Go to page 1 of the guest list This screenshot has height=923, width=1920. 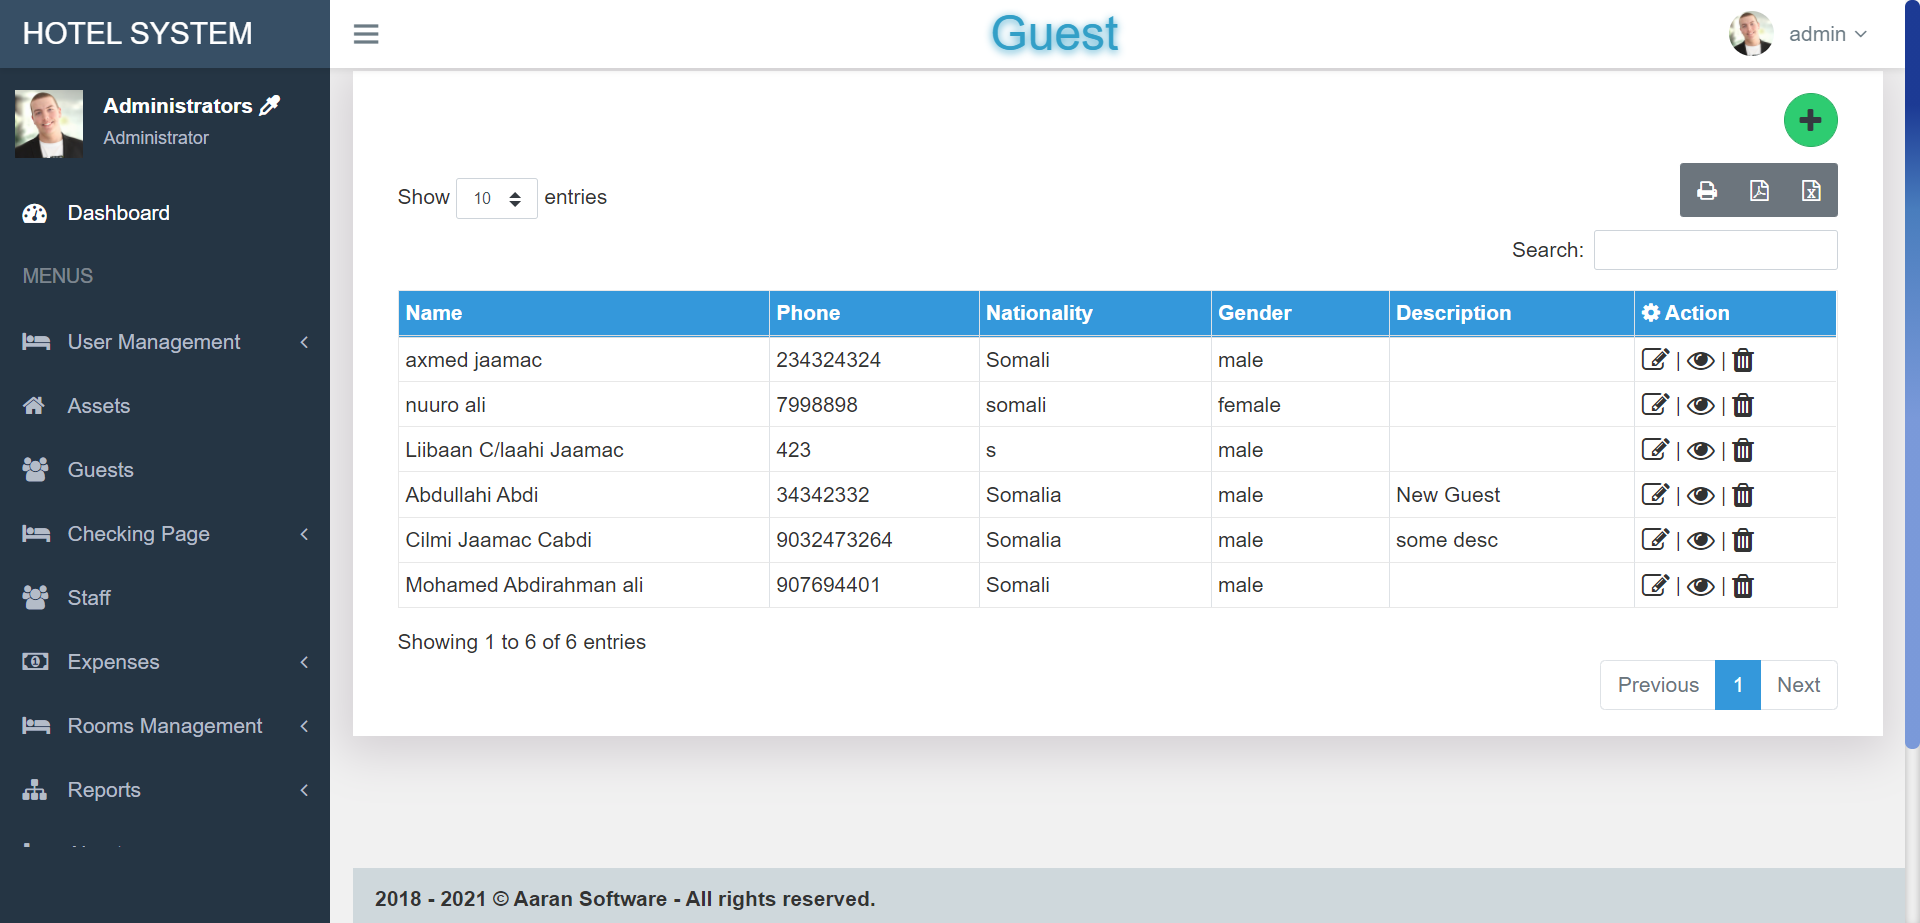[1738, 685]
